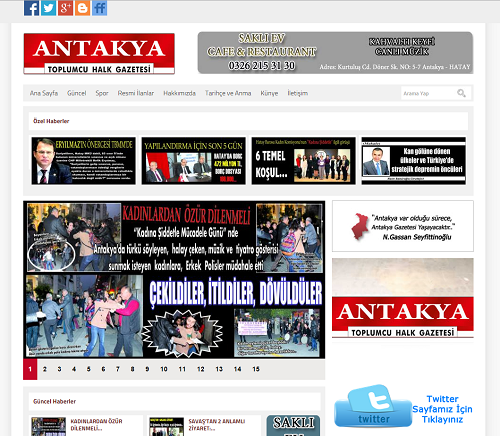Viewport: 500px width, 436px height.
Task: Open the Kadınlardan Özür Dilenmeli slider image
Action: click(174, 280)
